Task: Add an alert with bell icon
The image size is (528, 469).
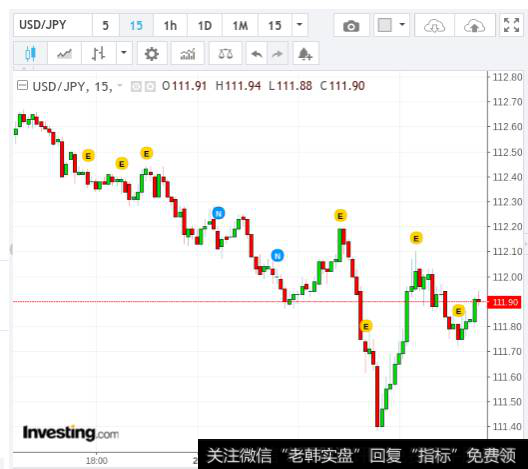Action: (x=305, y=54)
